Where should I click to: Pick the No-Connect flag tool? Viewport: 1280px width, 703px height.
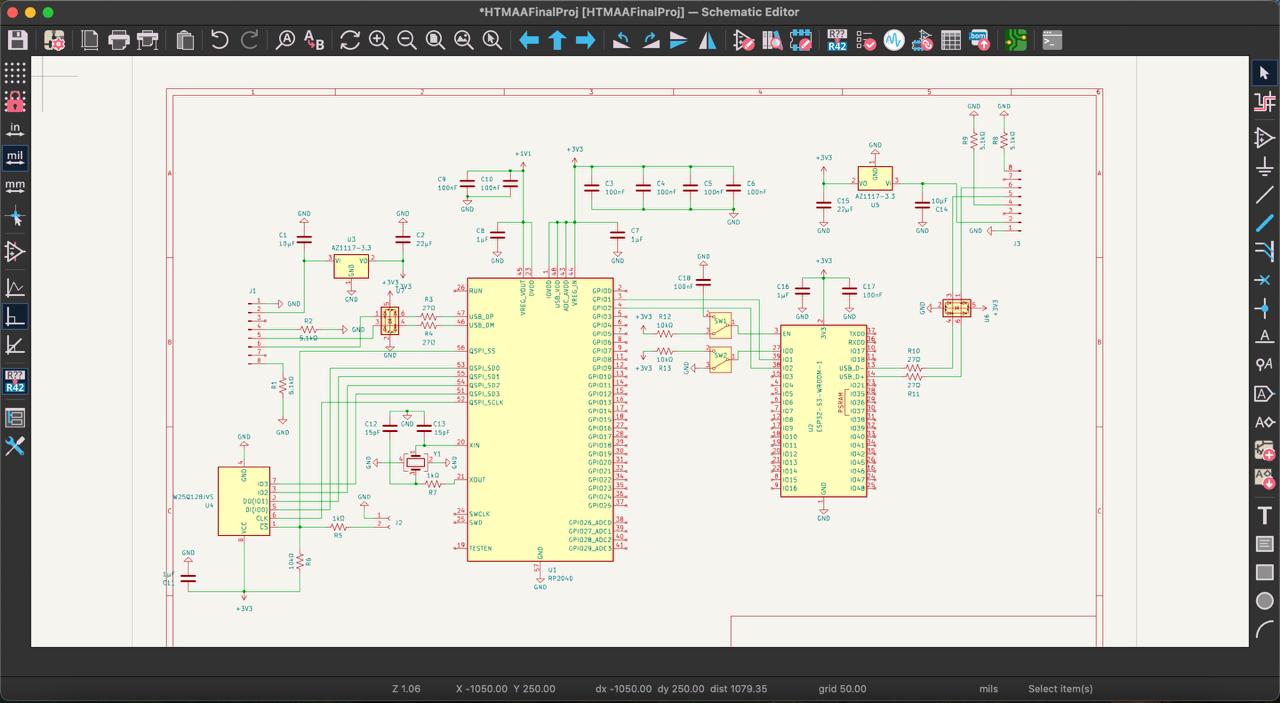[1265, 279]
